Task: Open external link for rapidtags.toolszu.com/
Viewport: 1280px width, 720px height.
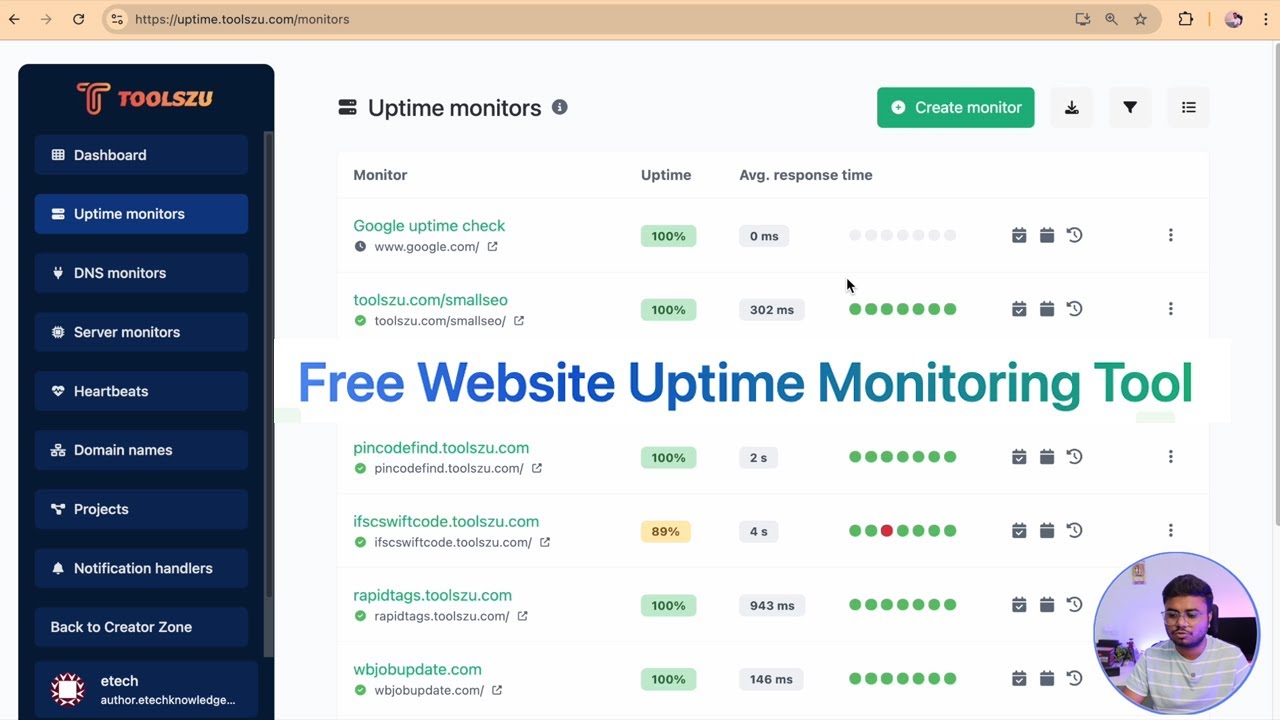Action: [x=522, y=616]
